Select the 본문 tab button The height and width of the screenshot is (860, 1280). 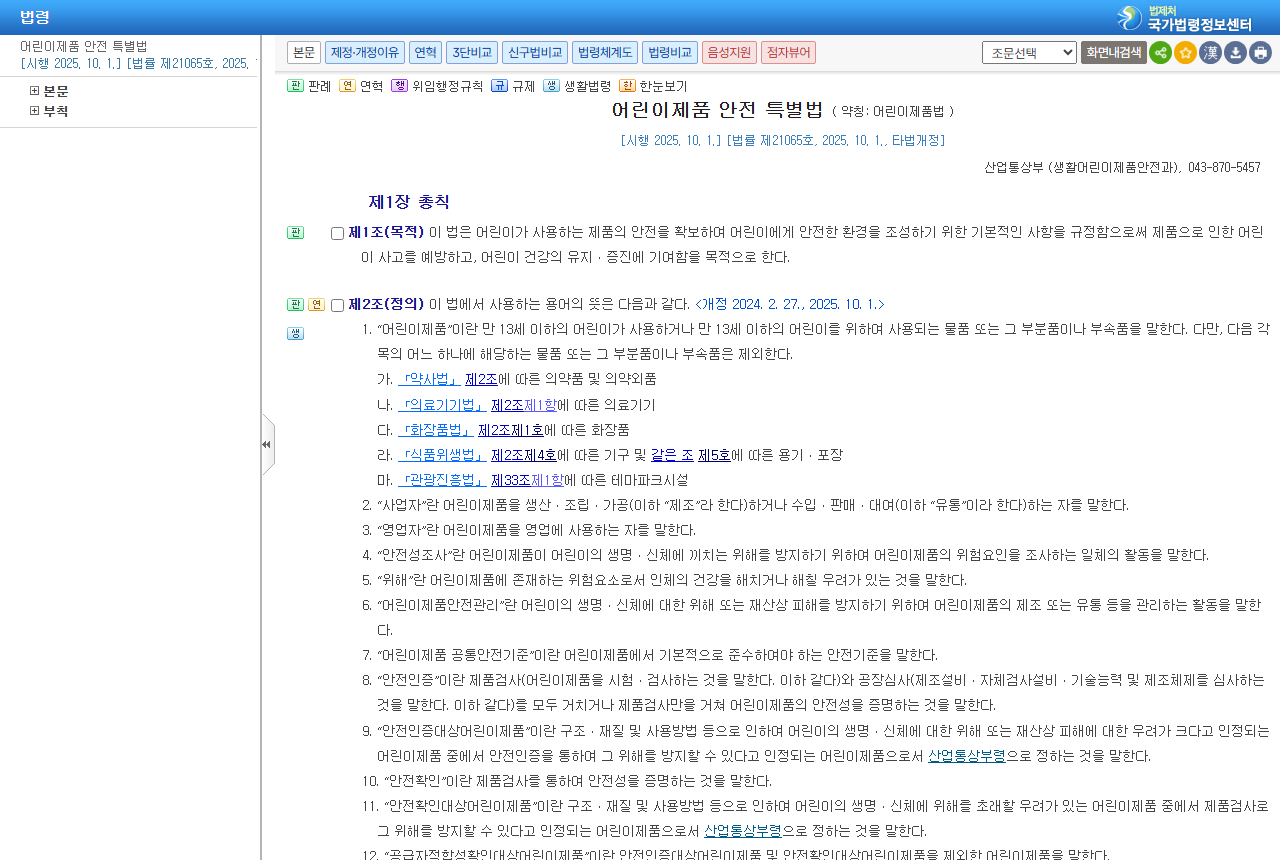click(x=304, y=52)
